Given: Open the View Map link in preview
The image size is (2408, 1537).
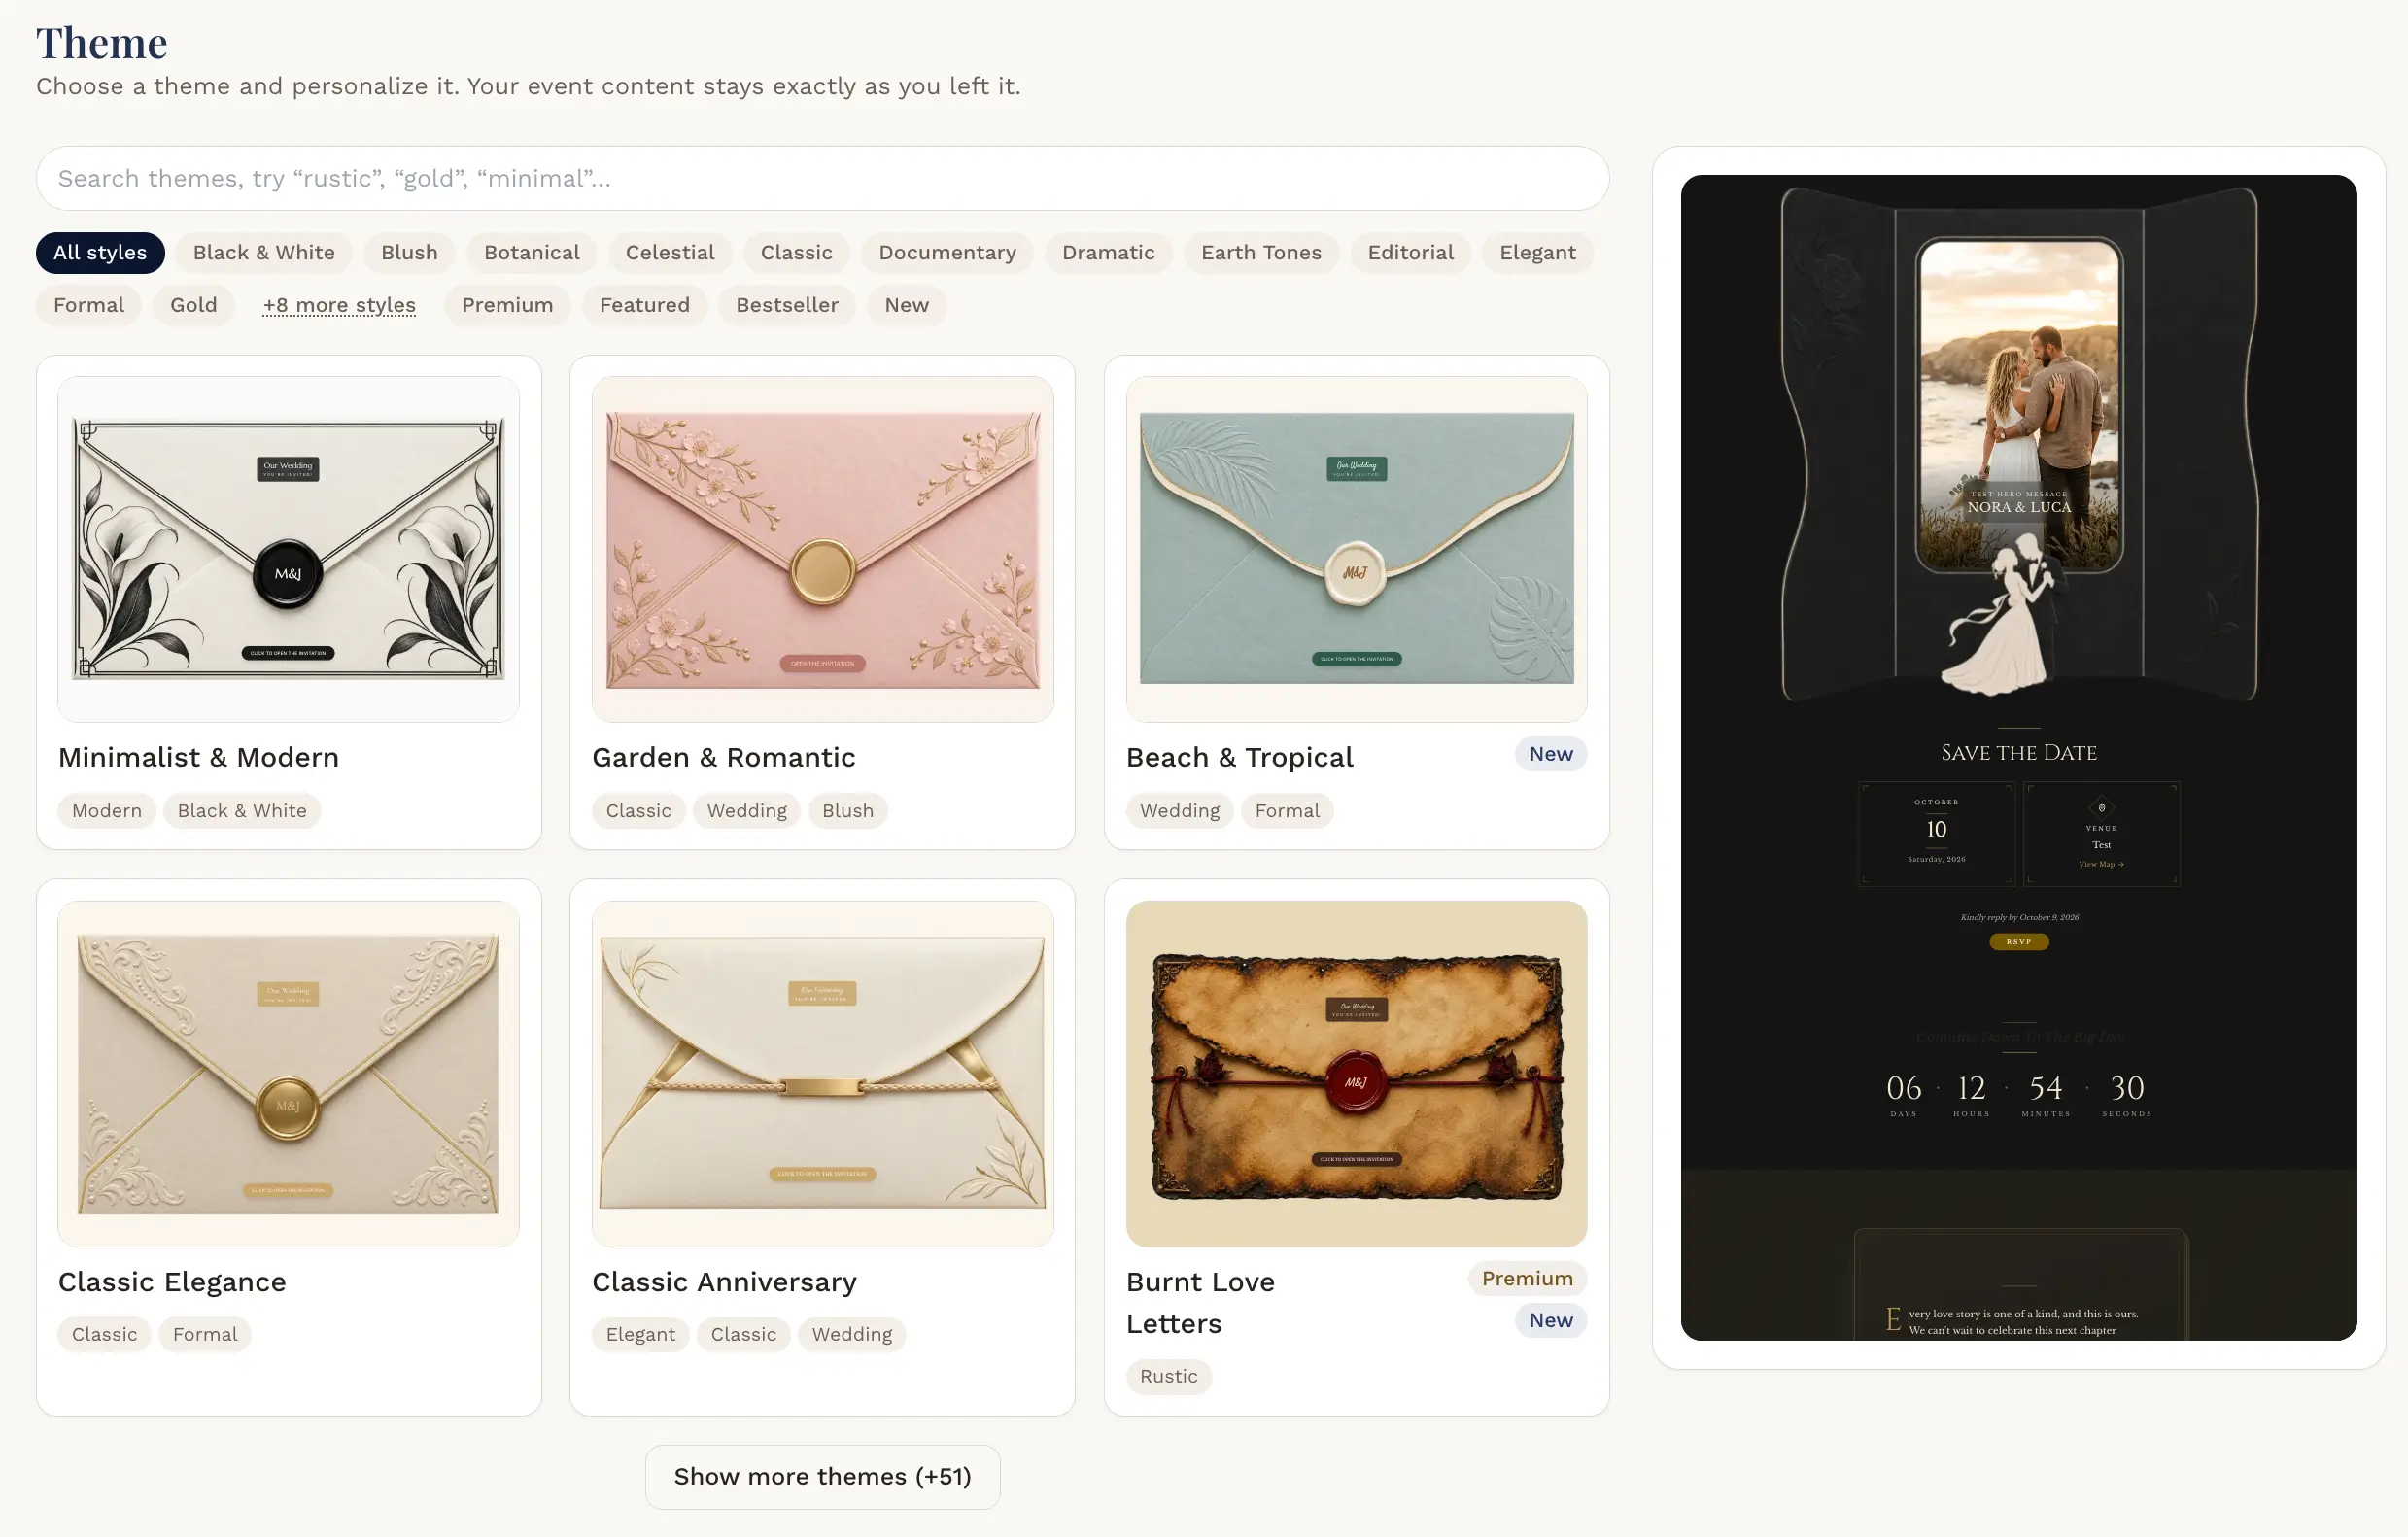Looking at the screenshot, I should pos(2101,864).
